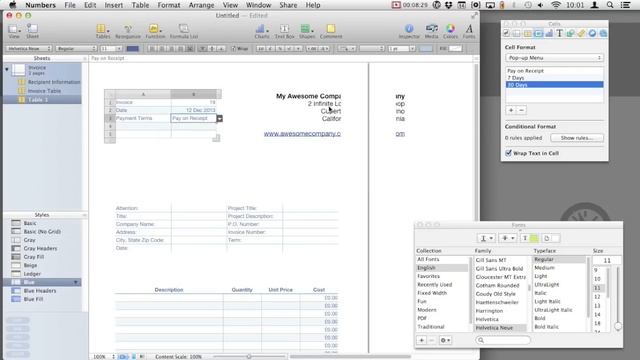Switch to Graphic inspector tab
The width and height of the screenshot is (640, 360).
pos(570,33)
